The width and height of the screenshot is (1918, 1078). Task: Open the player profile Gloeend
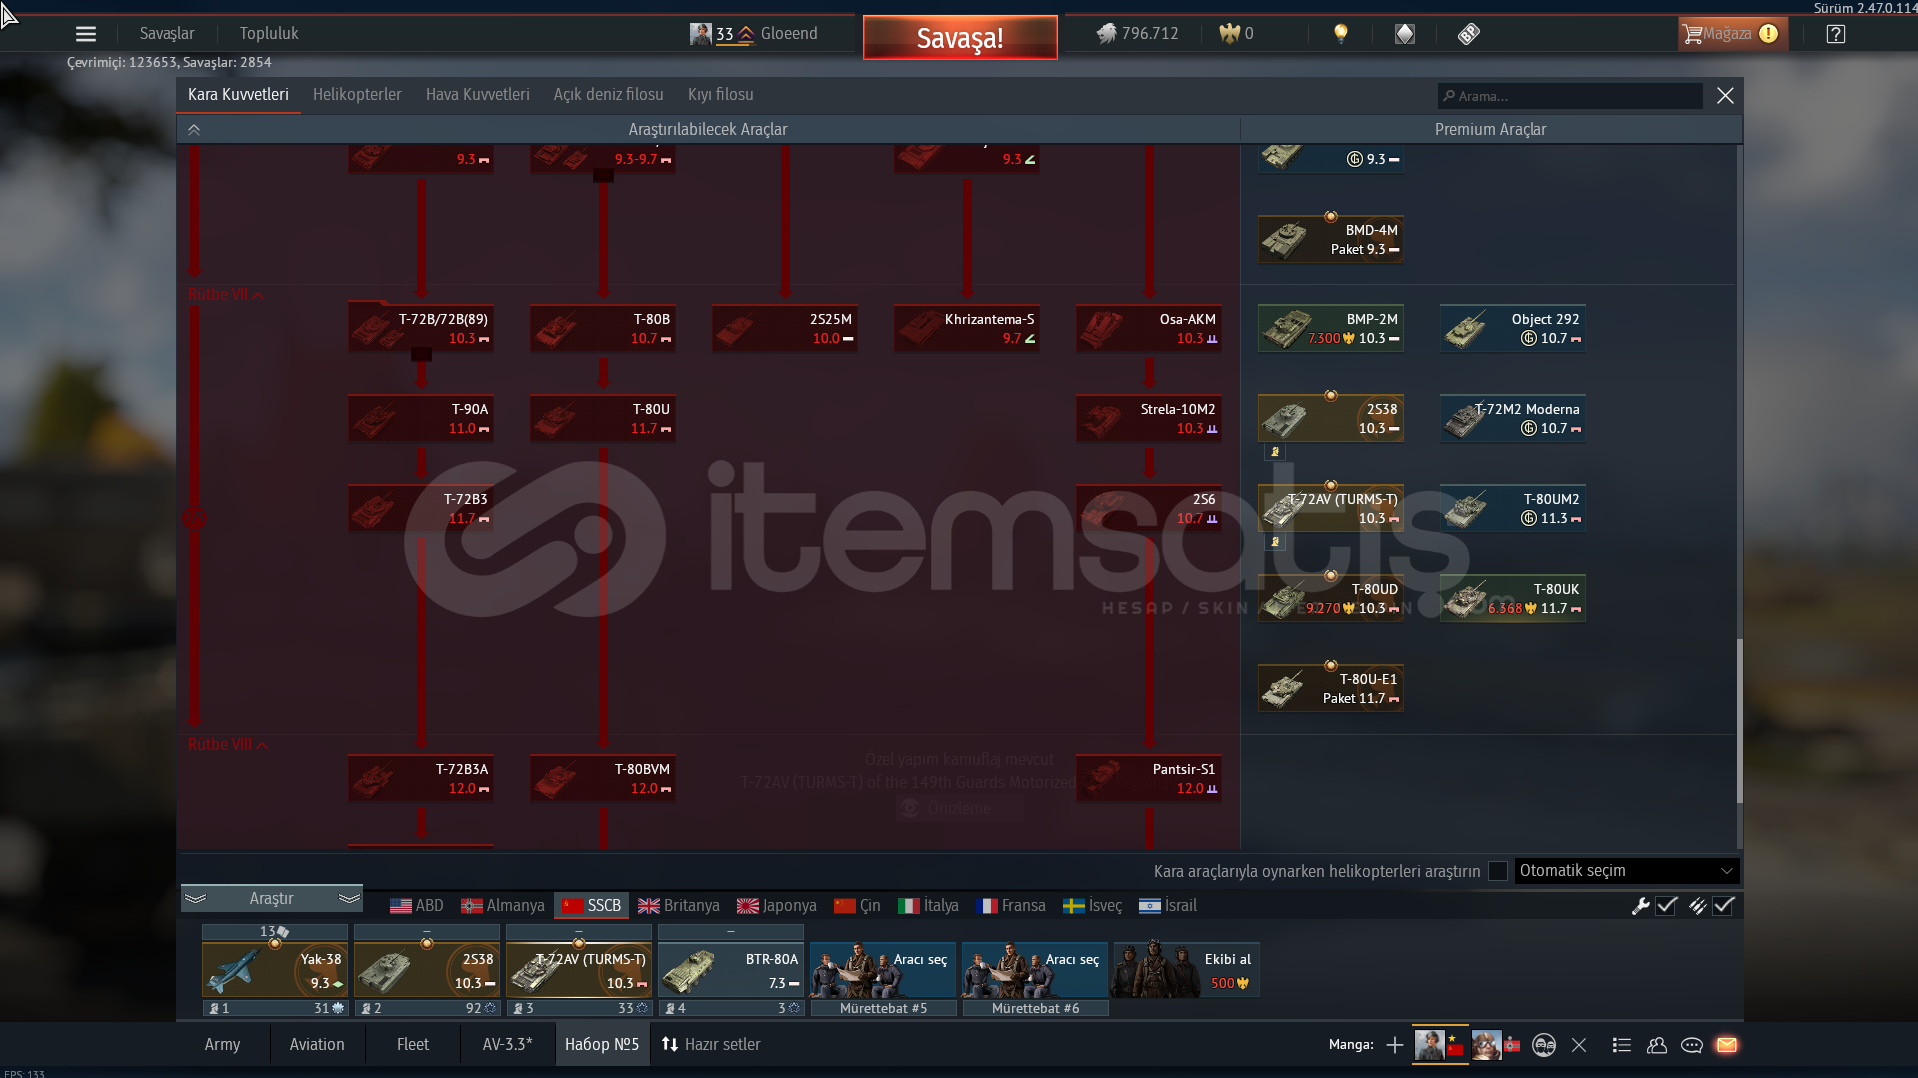(754, 34)
